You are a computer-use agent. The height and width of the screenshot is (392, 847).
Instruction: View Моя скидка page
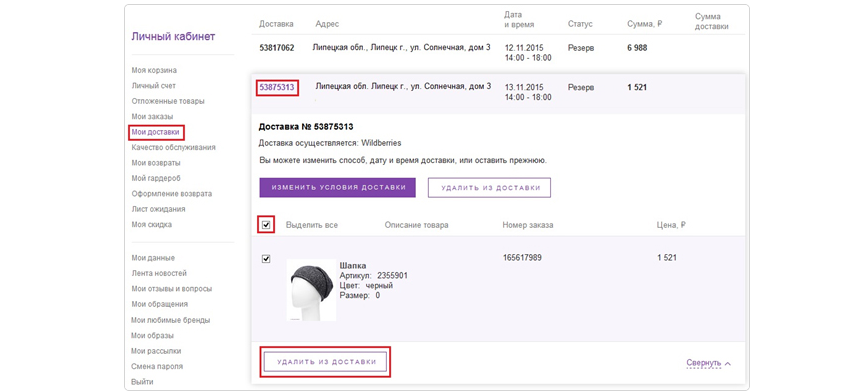pos(152,224)
